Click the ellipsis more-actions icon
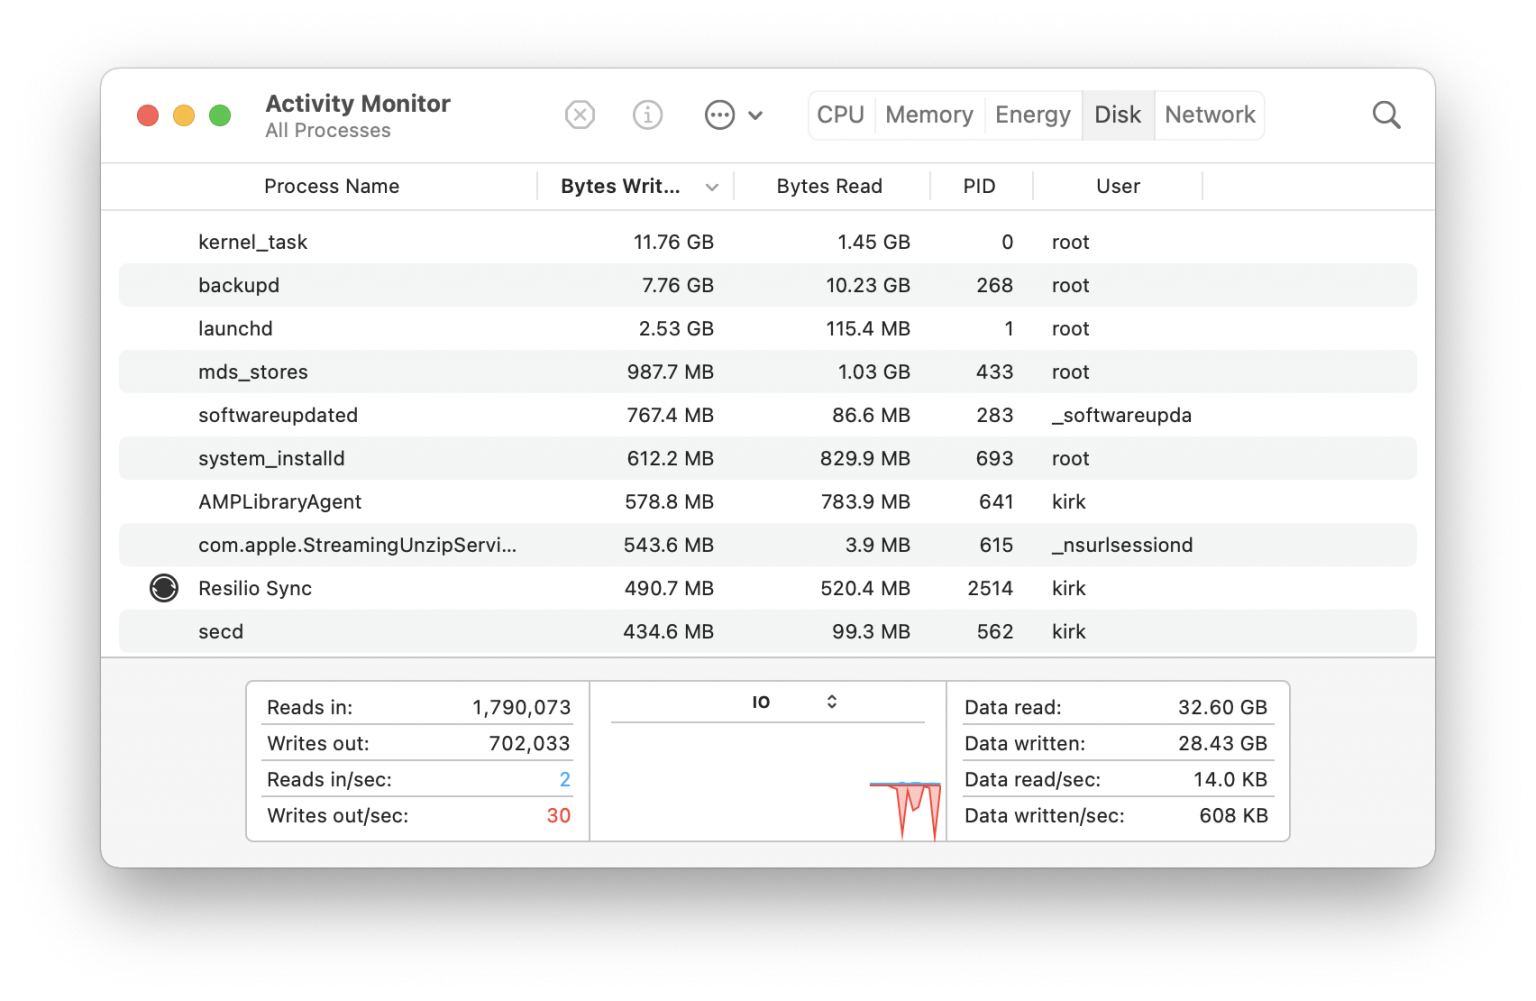1536x1001 pixels. point(719,115)
